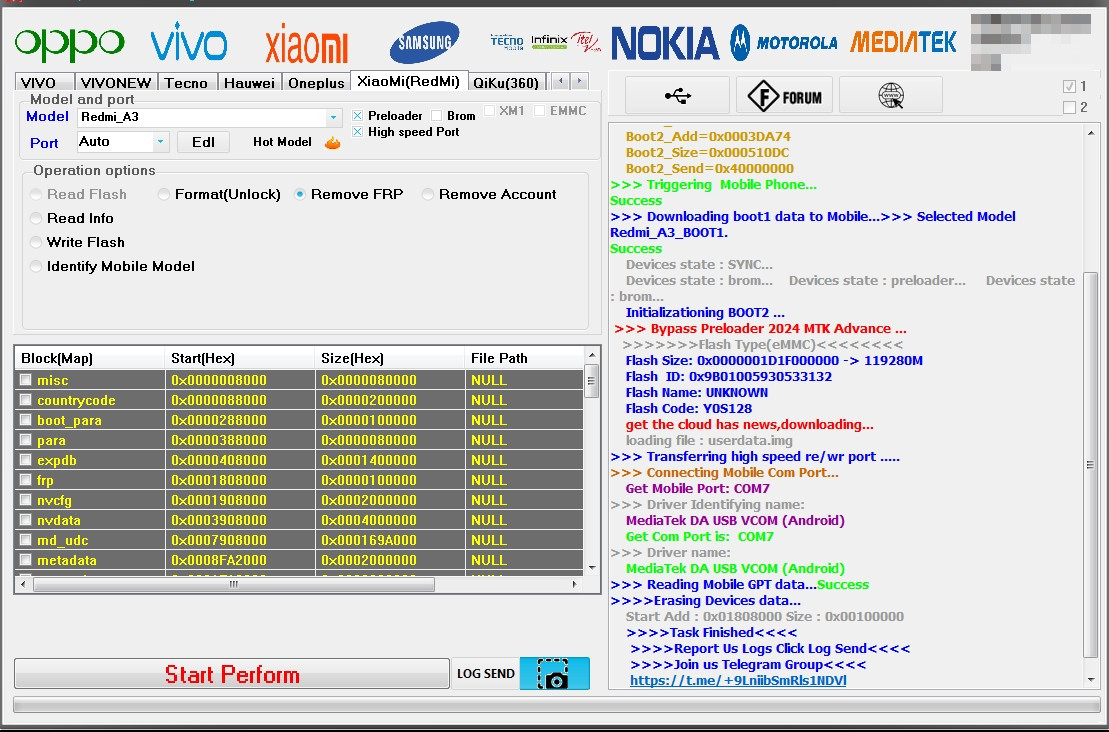
Task: Switch to the Tecno tab
Action: coord(187,83)
